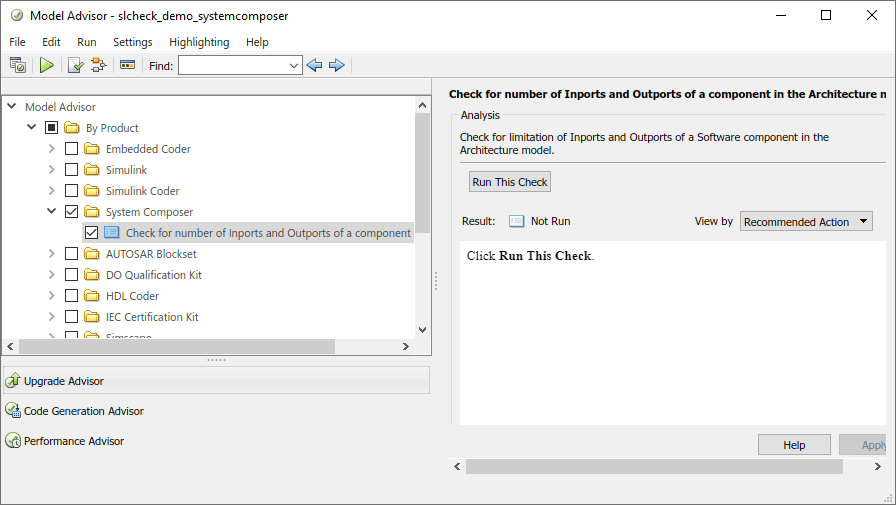Open the File menu
Viewport: 896px width, 505px height.
(17, 42)
